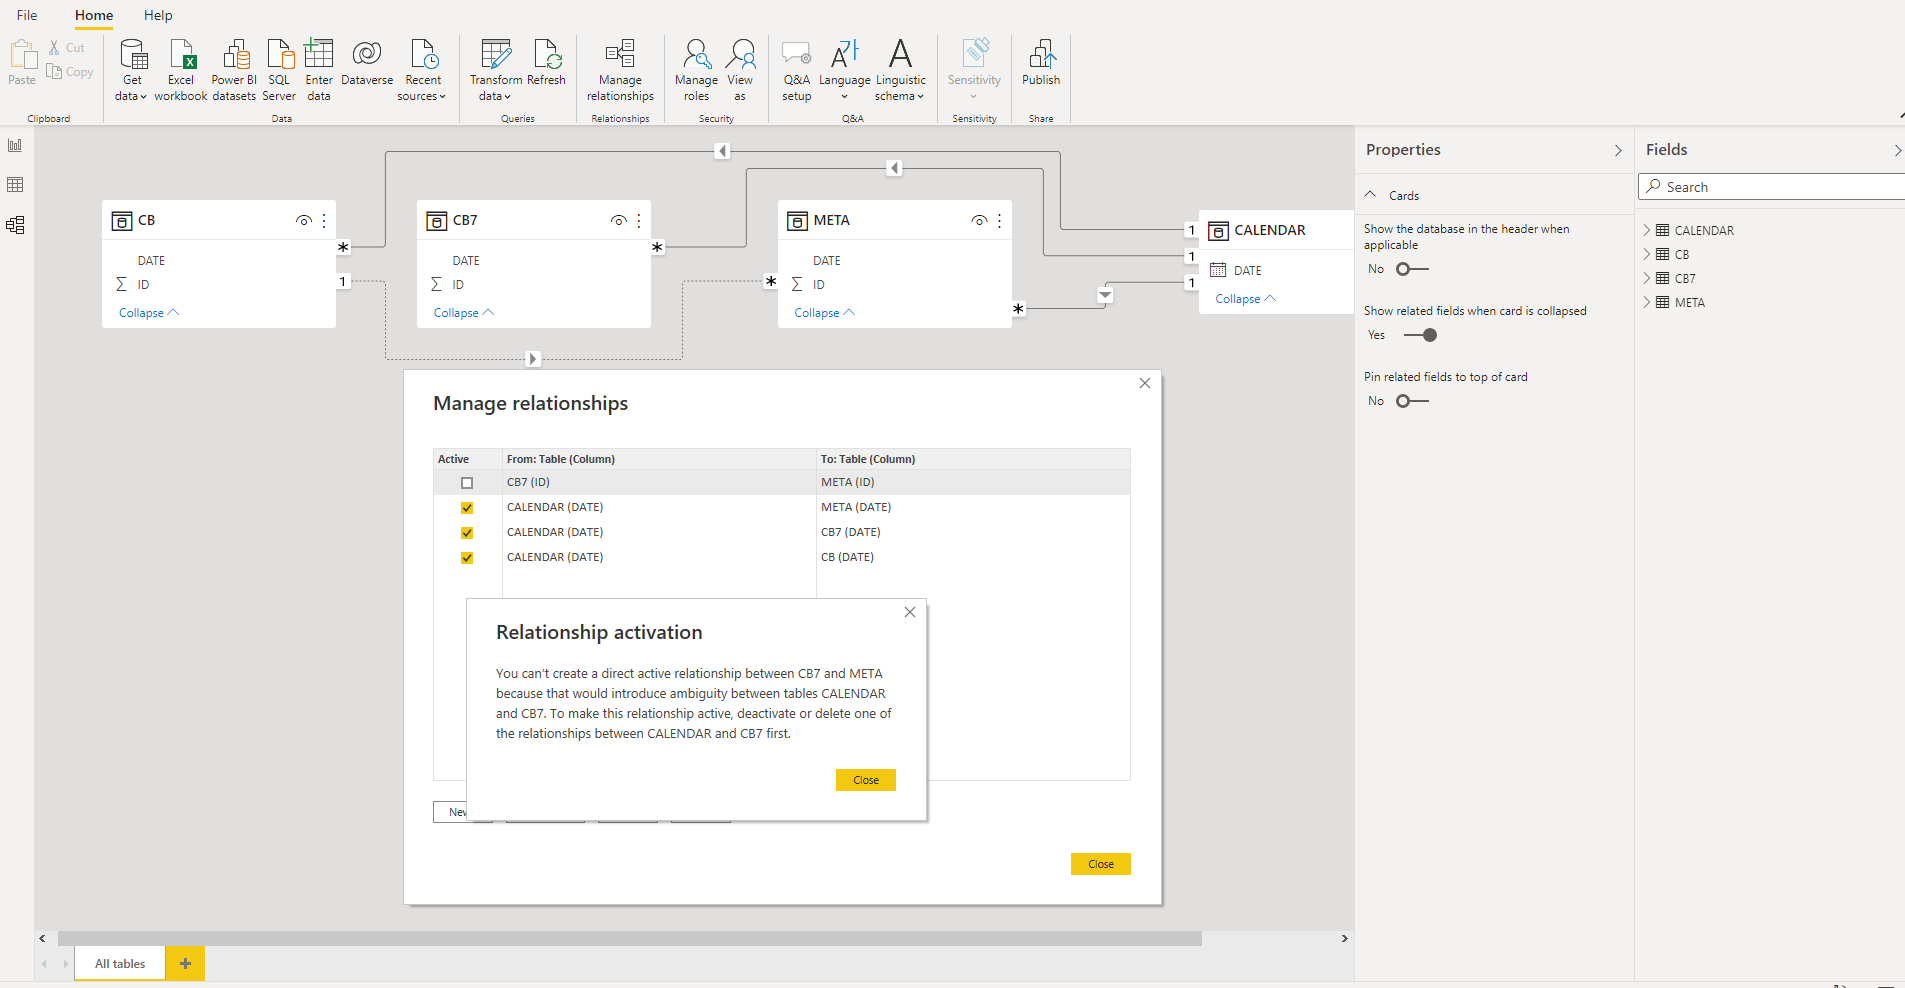This screenshot has height=988, width=1905.
Task: Switch to Model view in the sidebar
Action: pos(15,225)
